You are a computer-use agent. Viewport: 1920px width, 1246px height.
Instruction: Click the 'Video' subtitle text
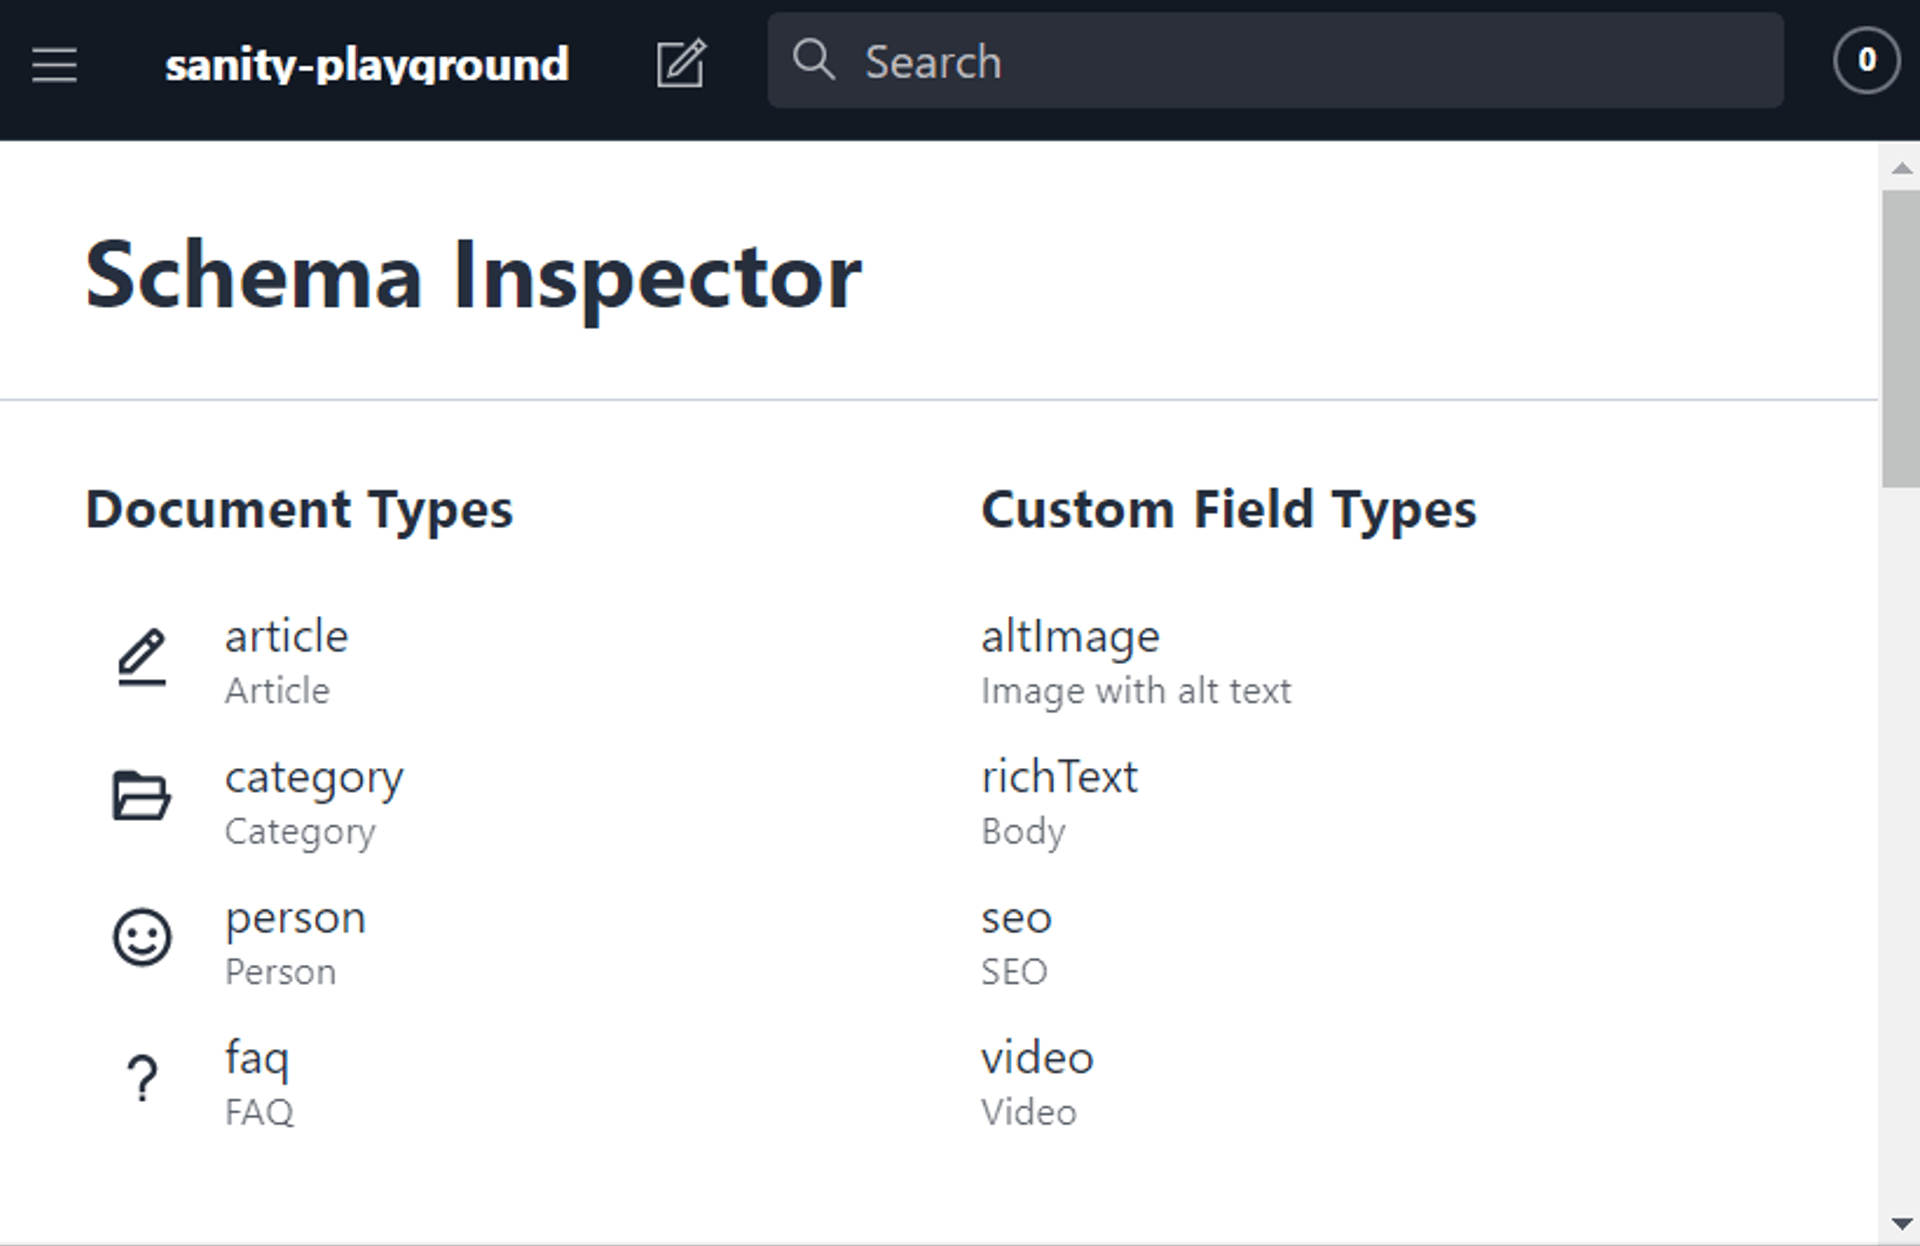tap(1028, 1112)
